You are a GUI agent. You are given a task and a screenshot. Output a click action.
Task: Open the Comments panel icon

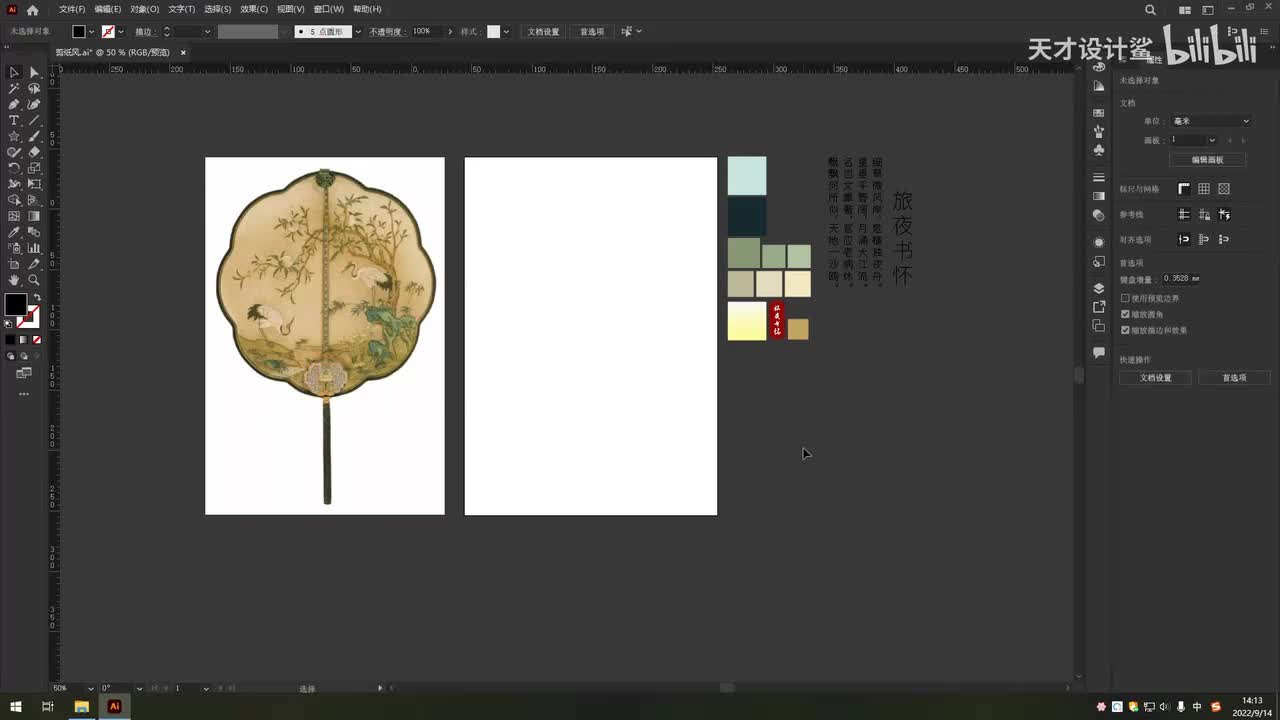click(1099, 353)
